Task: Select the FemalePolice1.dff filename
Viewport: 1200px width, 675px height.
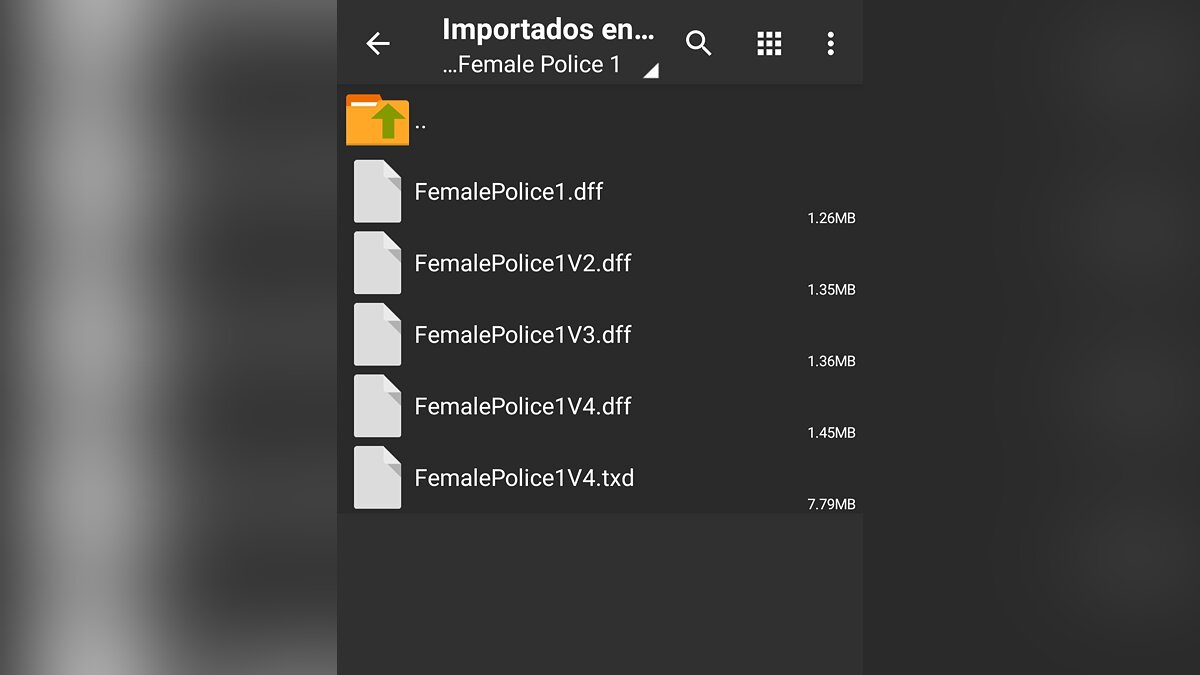Action: pyautogui.click(x=509, y=191)
